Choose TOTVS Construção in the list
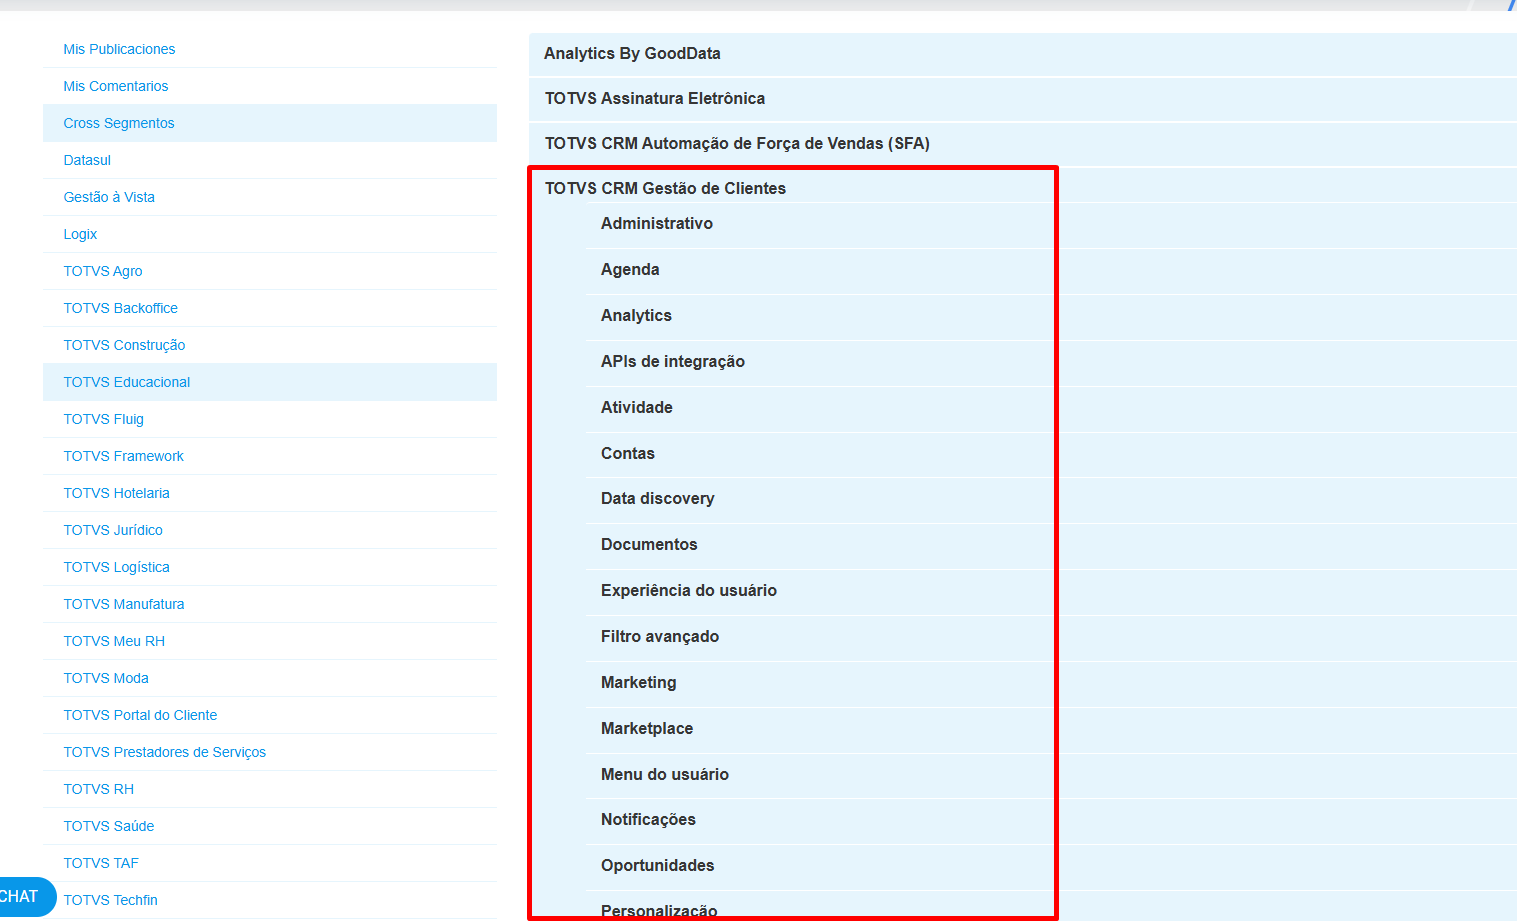Viewport: 1517px width, 921px height. click(x=124, y=345)
